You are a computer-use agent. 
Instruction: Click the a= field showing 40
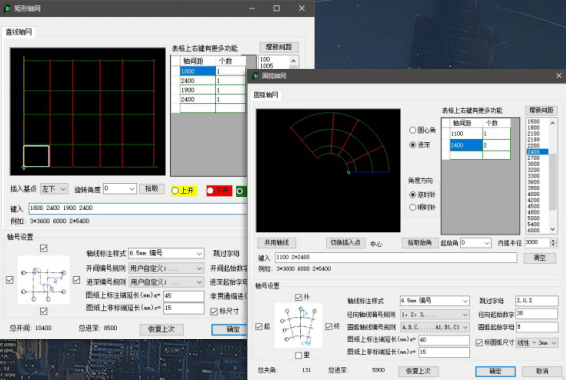coord(444,340)
